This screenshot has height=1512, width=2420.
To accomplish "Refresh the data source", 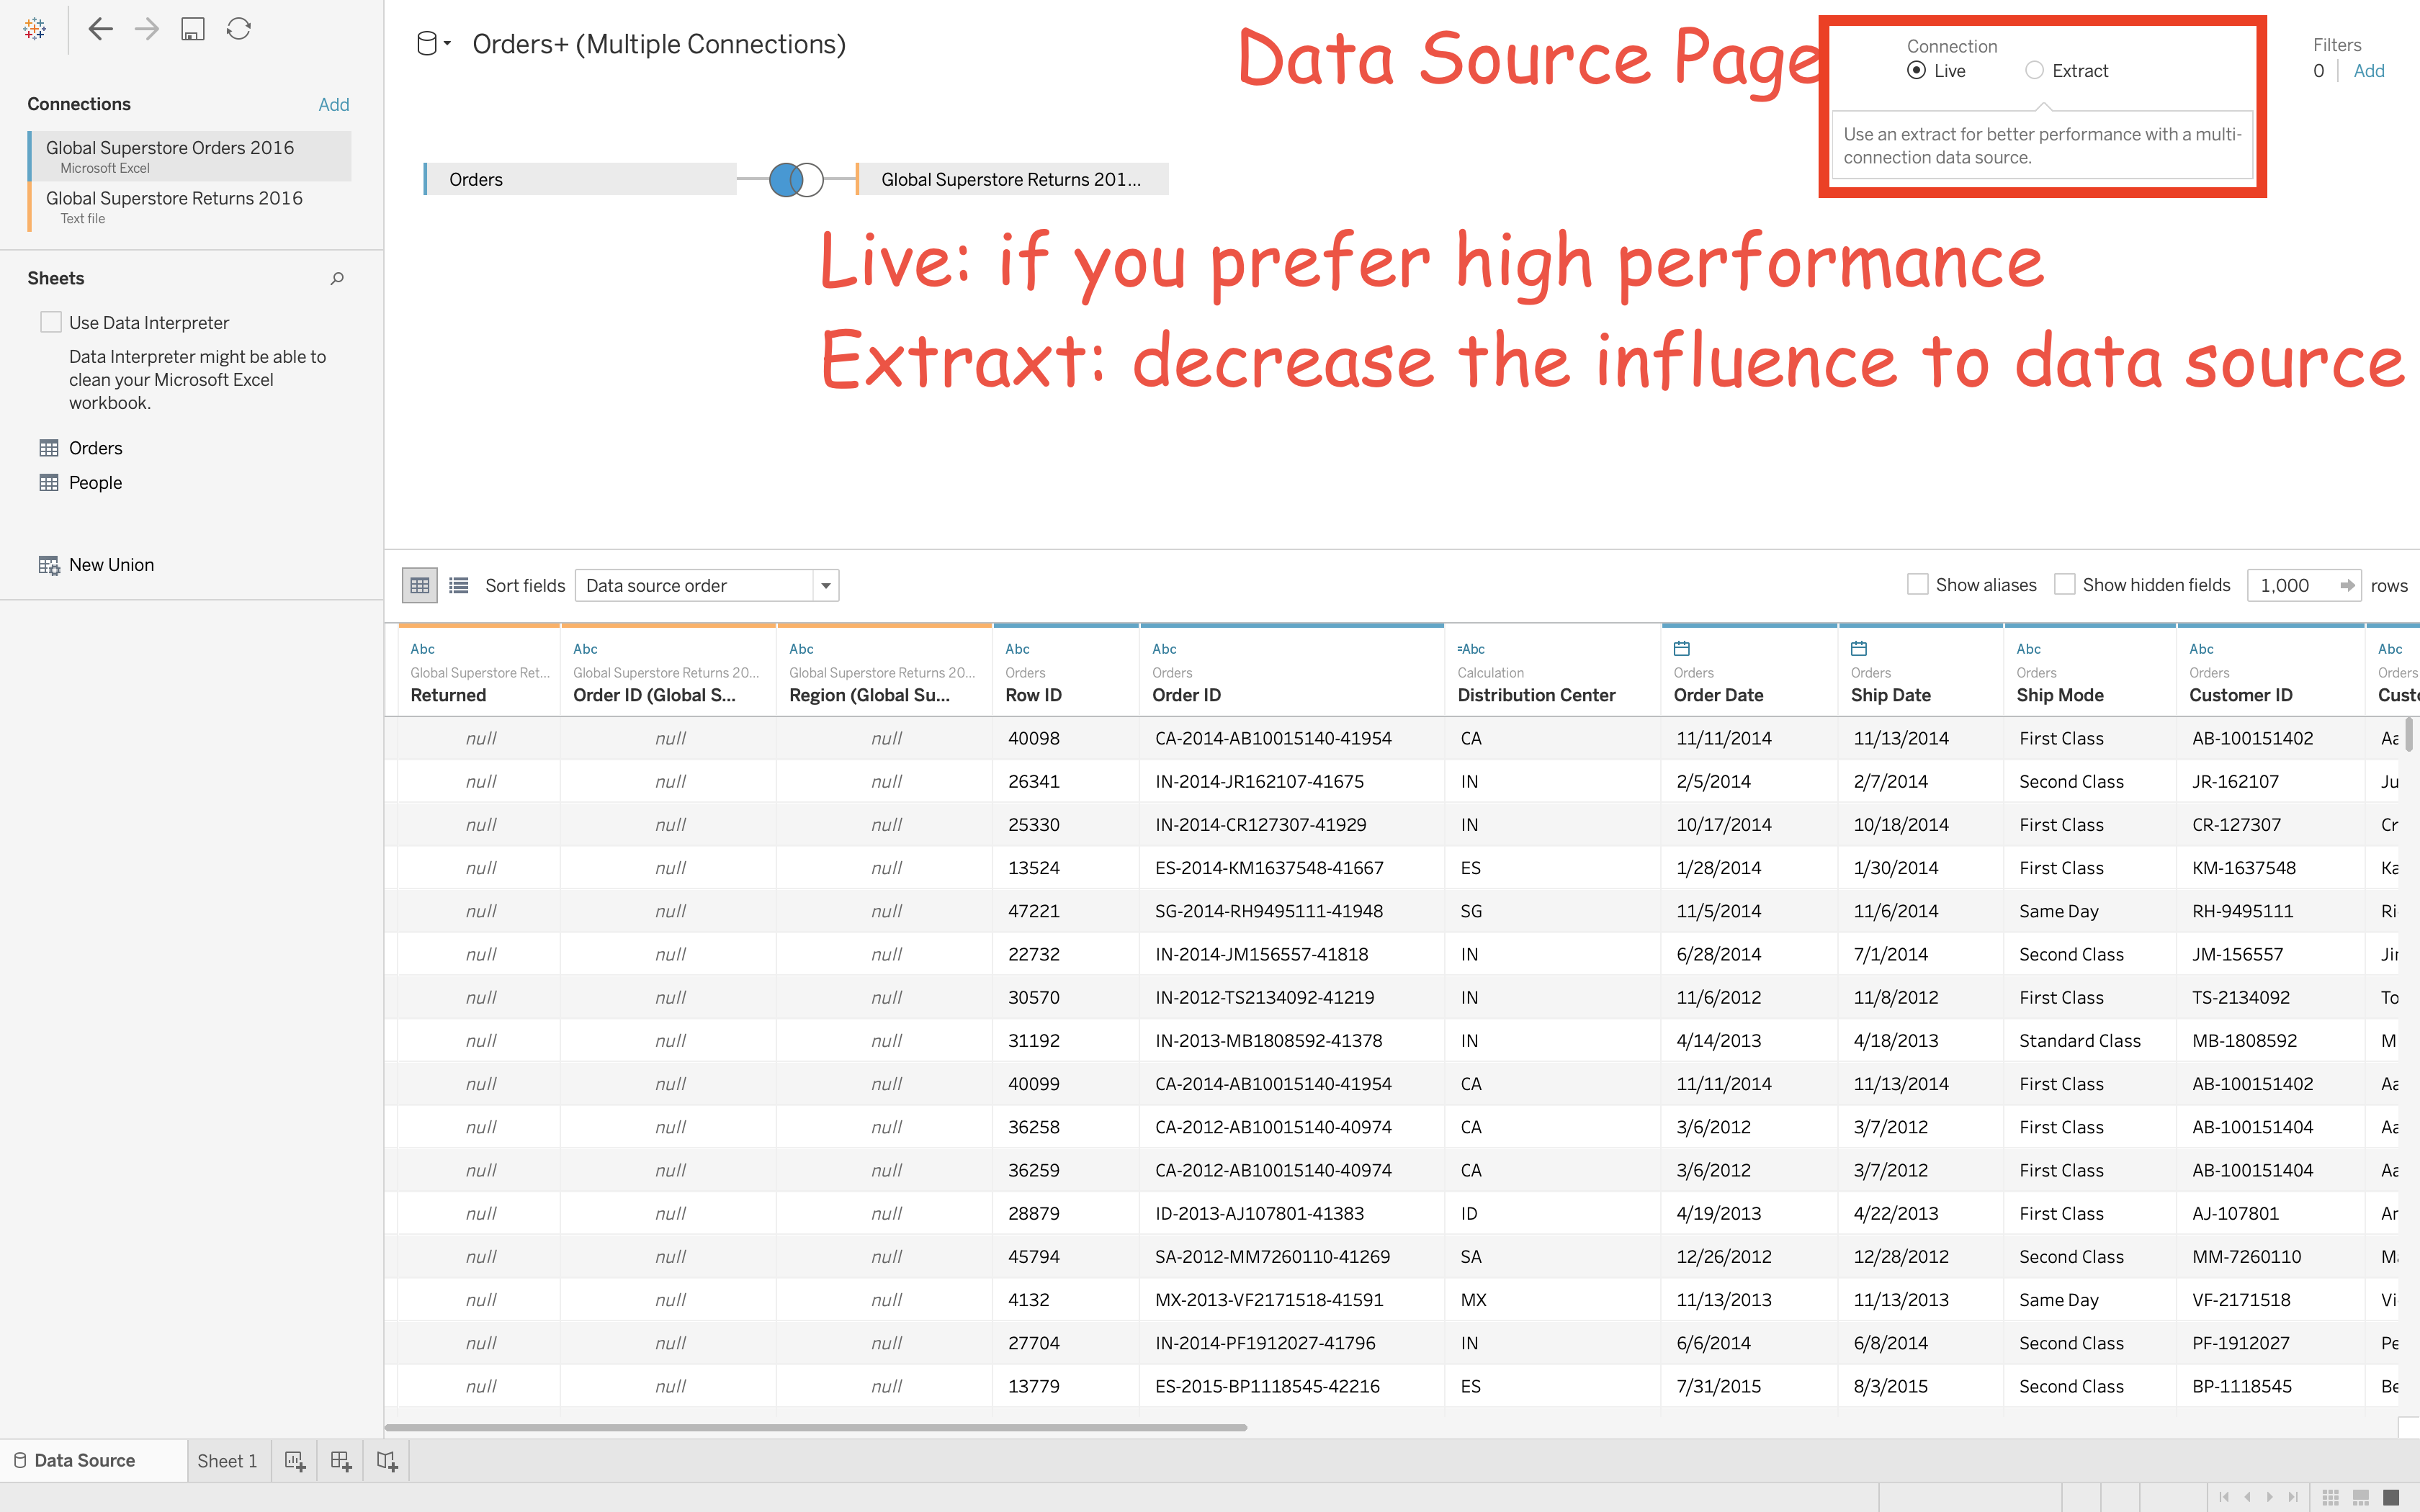I will [x=238, y=29].
